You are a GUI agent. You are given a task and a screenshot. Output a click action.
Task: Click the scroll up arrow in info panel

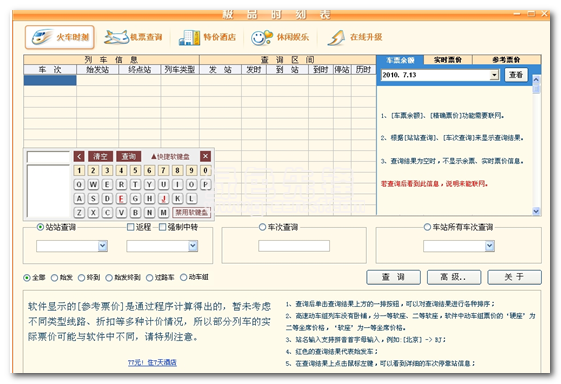coord(536,80)
